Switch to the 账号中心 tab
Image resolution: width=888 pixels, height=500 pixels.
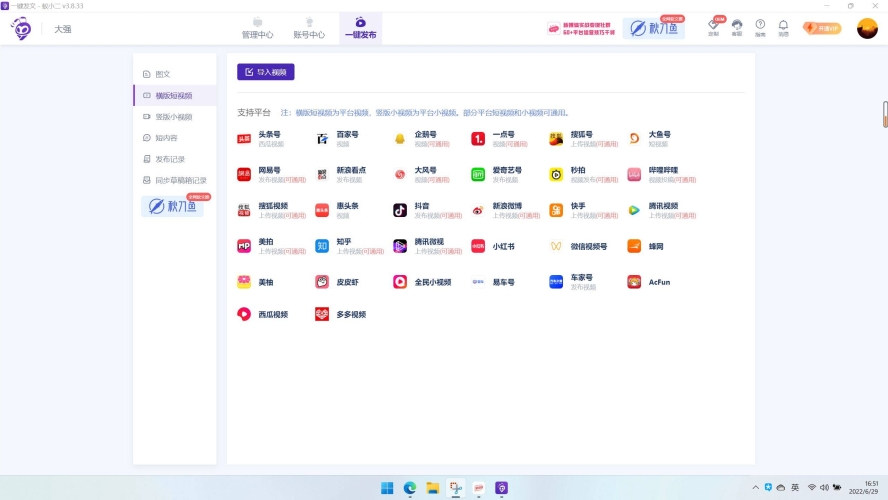tap(309, 28)
